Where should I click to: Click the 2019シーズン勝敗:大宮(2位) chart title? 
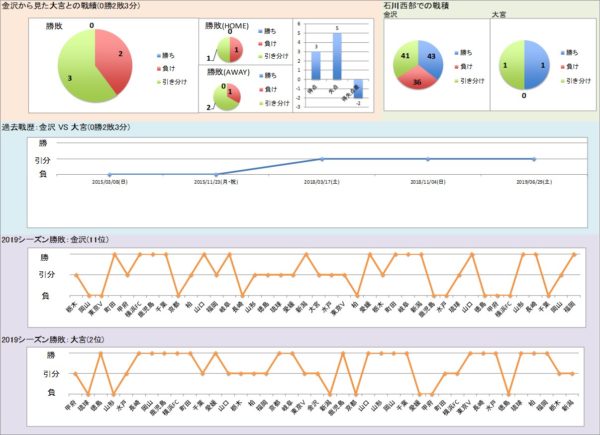pos(65,341)
